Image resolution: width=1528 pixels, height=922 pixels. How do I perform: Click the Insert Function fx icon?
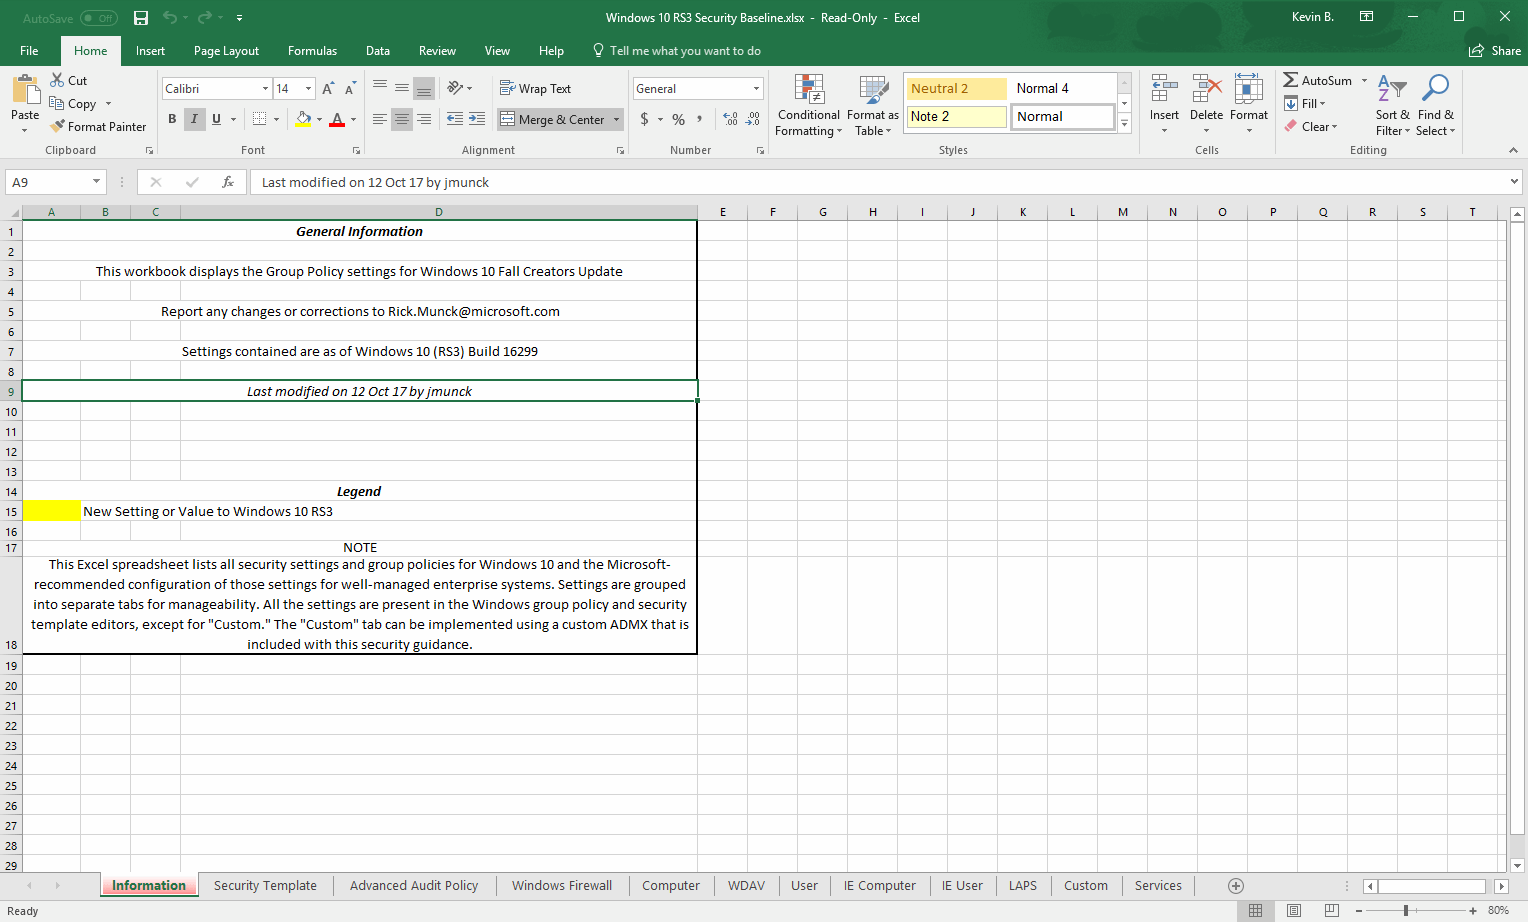(228, 182)
